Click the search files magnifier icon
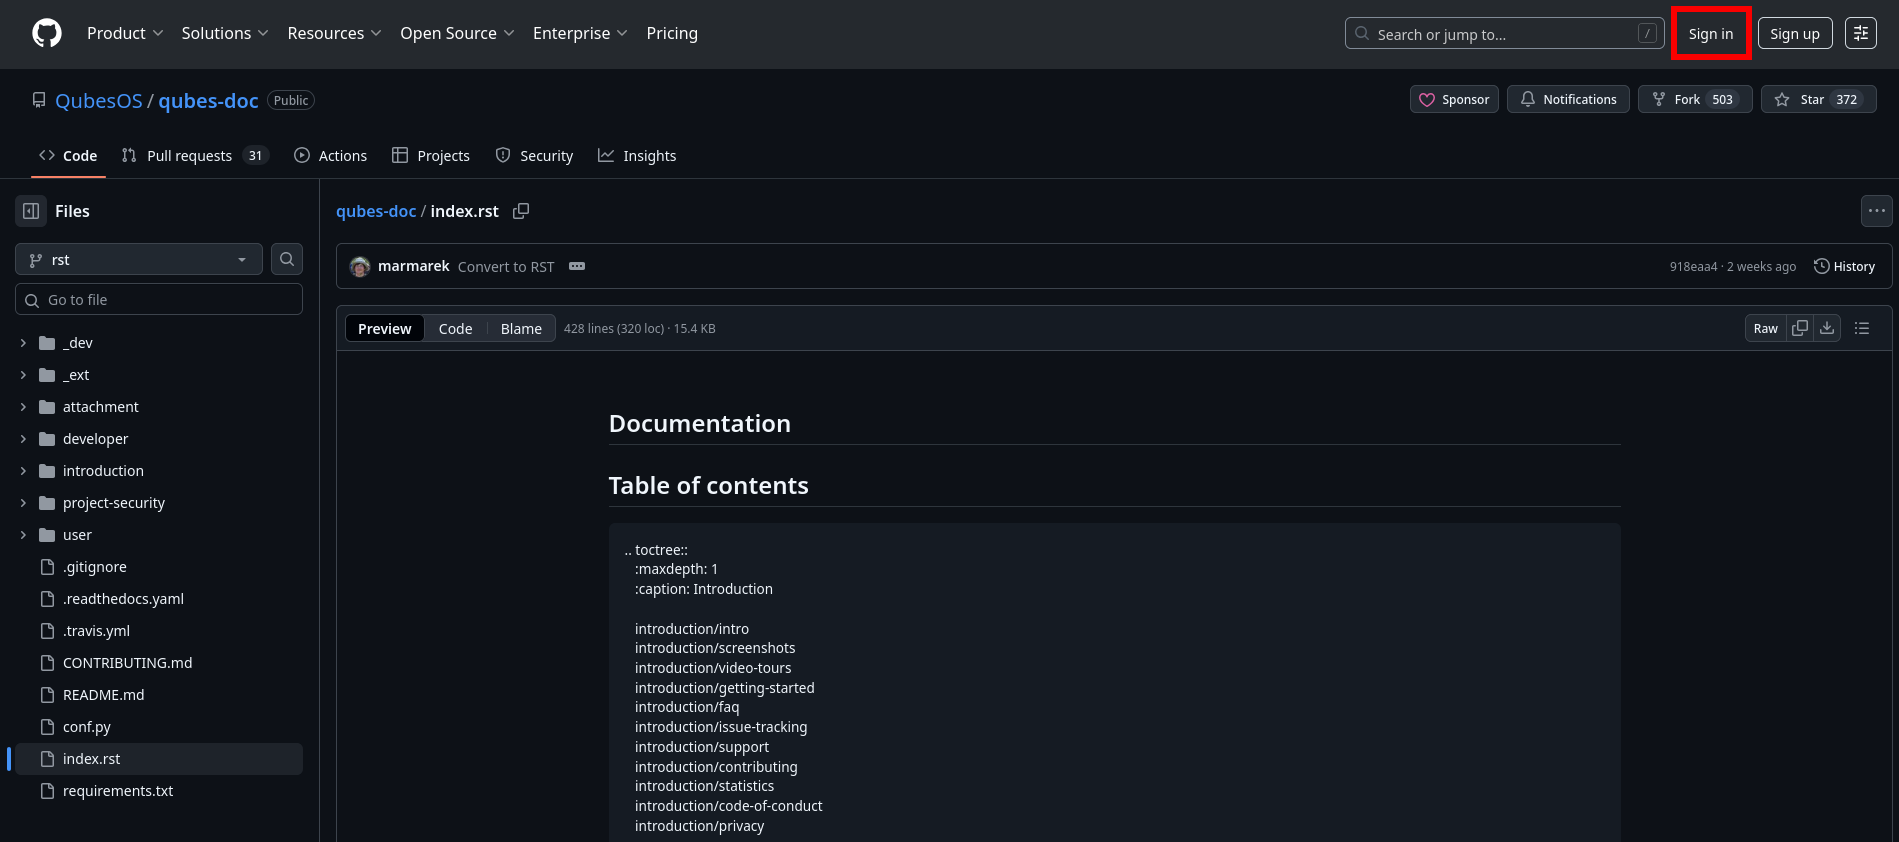This screenshot has height=842, width=1899. click(287, 259)
